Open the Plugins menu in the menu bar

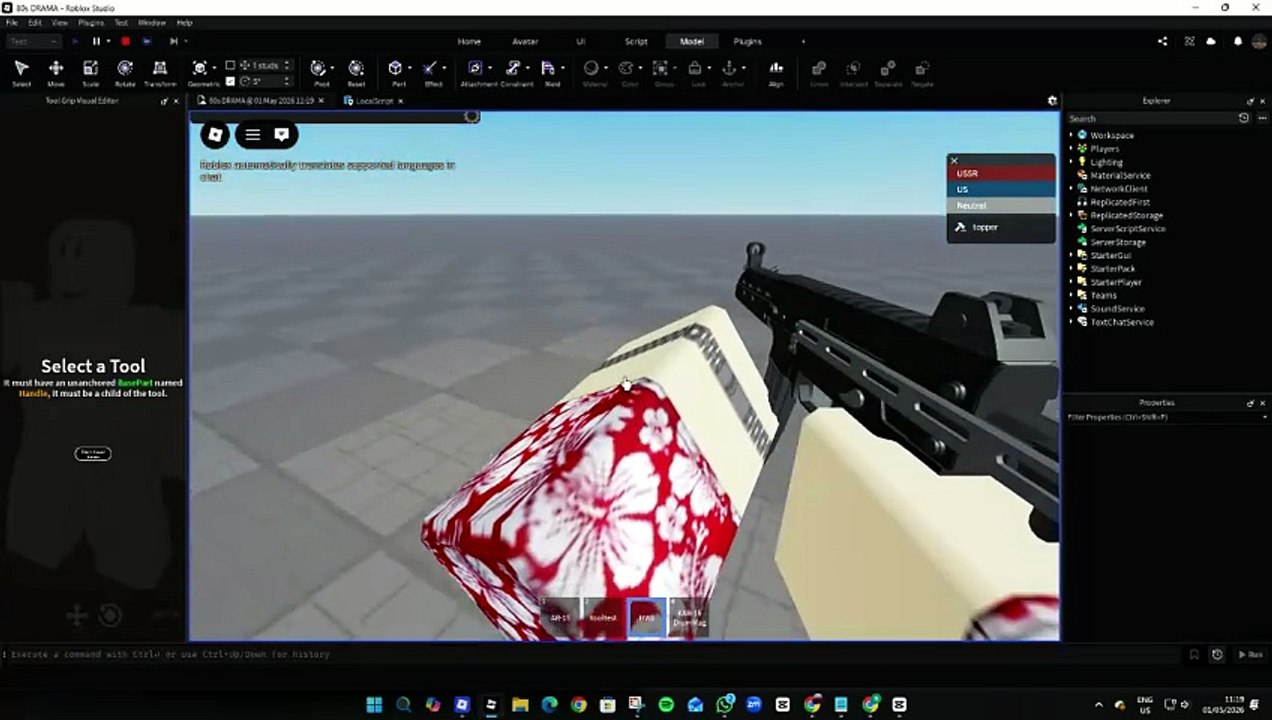click(x=90, y=22)
